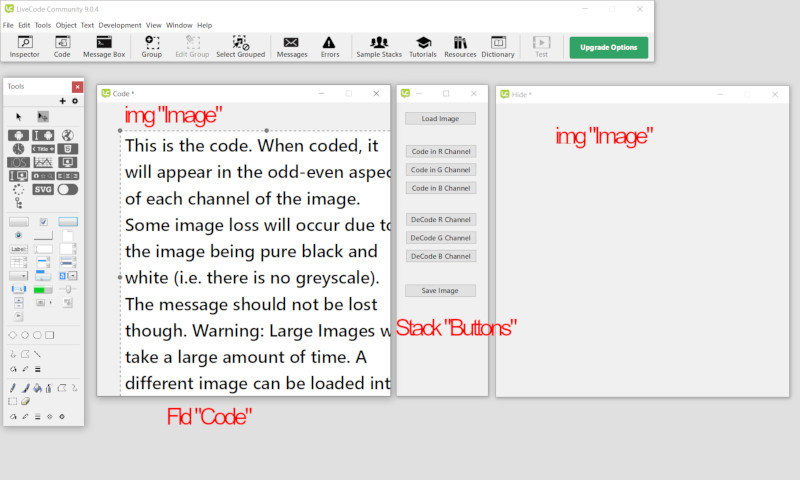This screenshot has height=480, width=800.
Task: Open the Errors window
Action: 329,46
